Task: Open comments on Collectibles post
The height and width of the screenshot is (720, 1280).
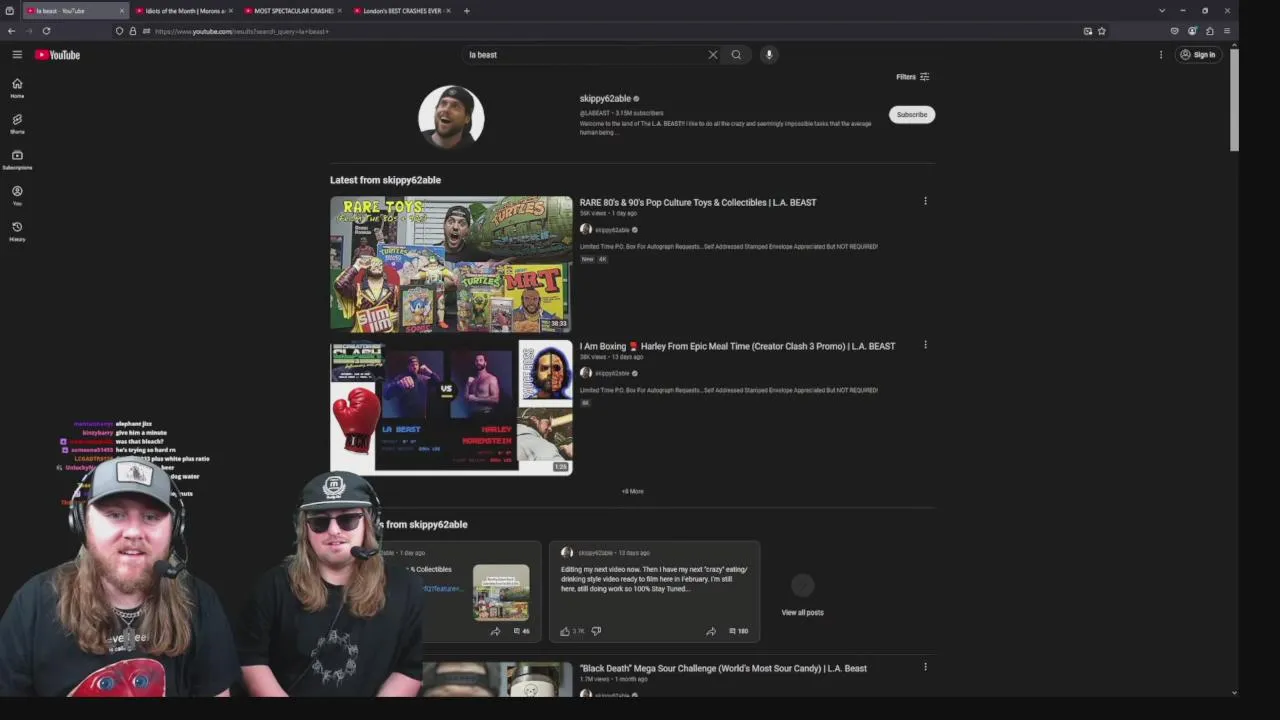Action: (521, 631)
